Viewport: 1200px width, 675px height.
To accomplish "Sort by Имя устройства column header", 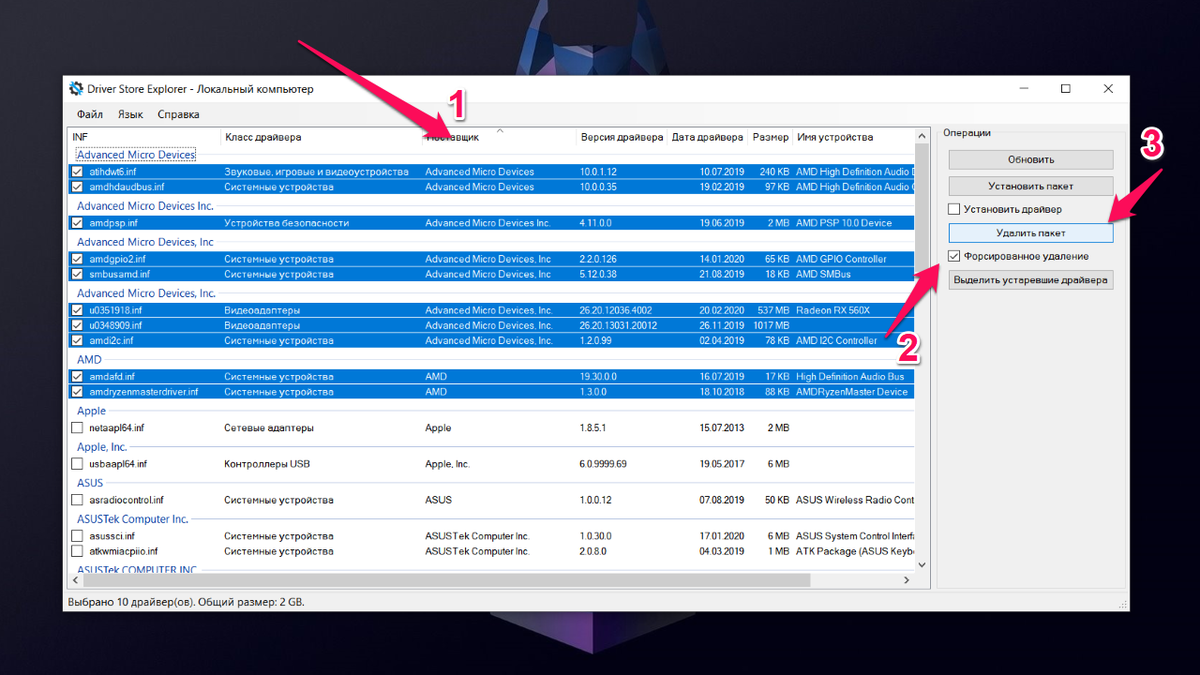I will [853, 137].
